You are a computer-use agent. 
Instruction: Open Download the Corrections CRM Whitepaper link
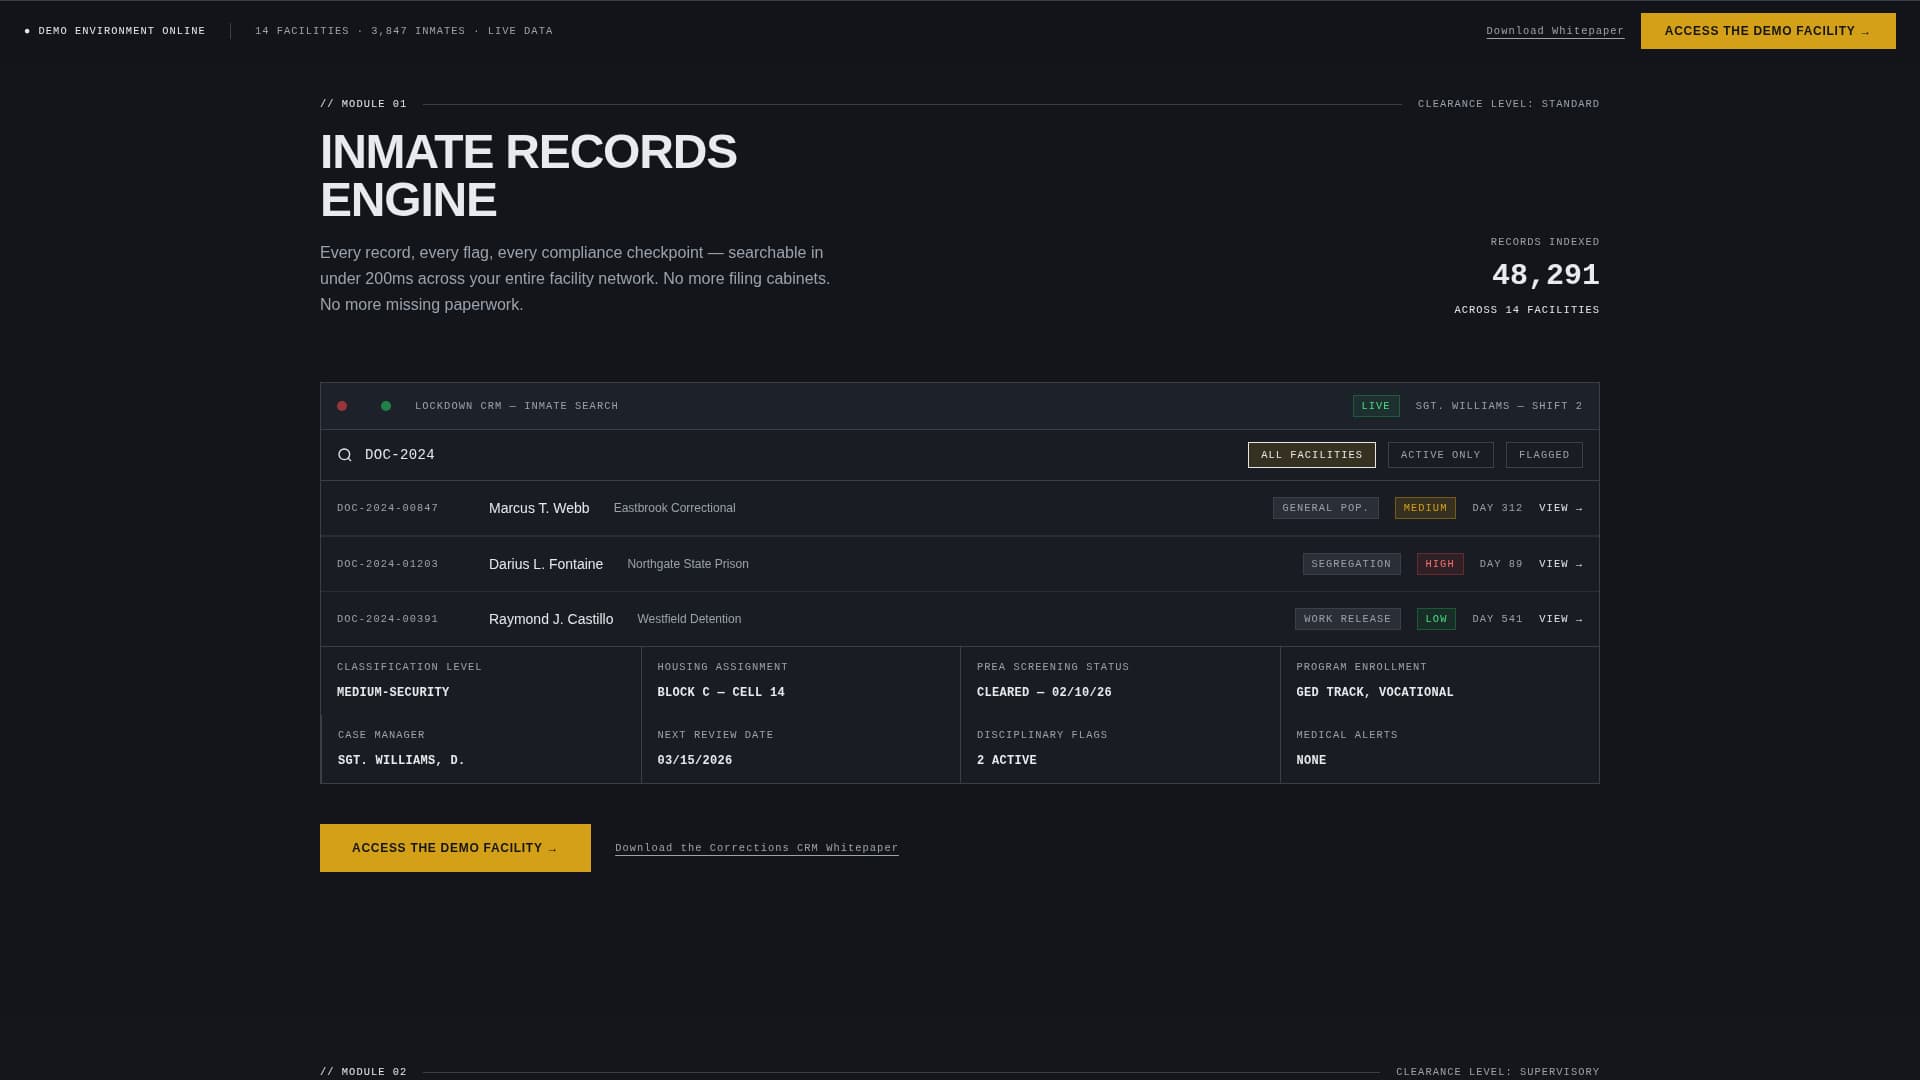(756, 848)
